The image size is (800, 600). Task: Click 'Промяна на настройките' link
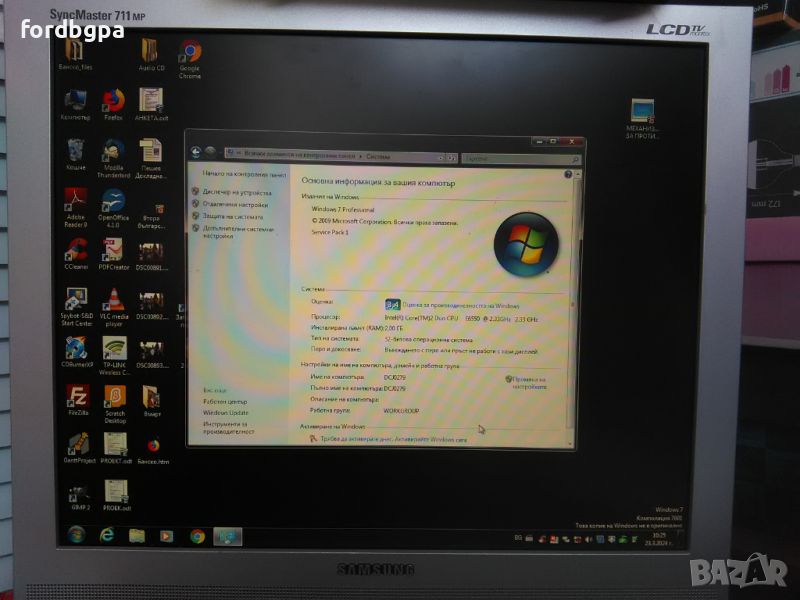coord(529,382)
